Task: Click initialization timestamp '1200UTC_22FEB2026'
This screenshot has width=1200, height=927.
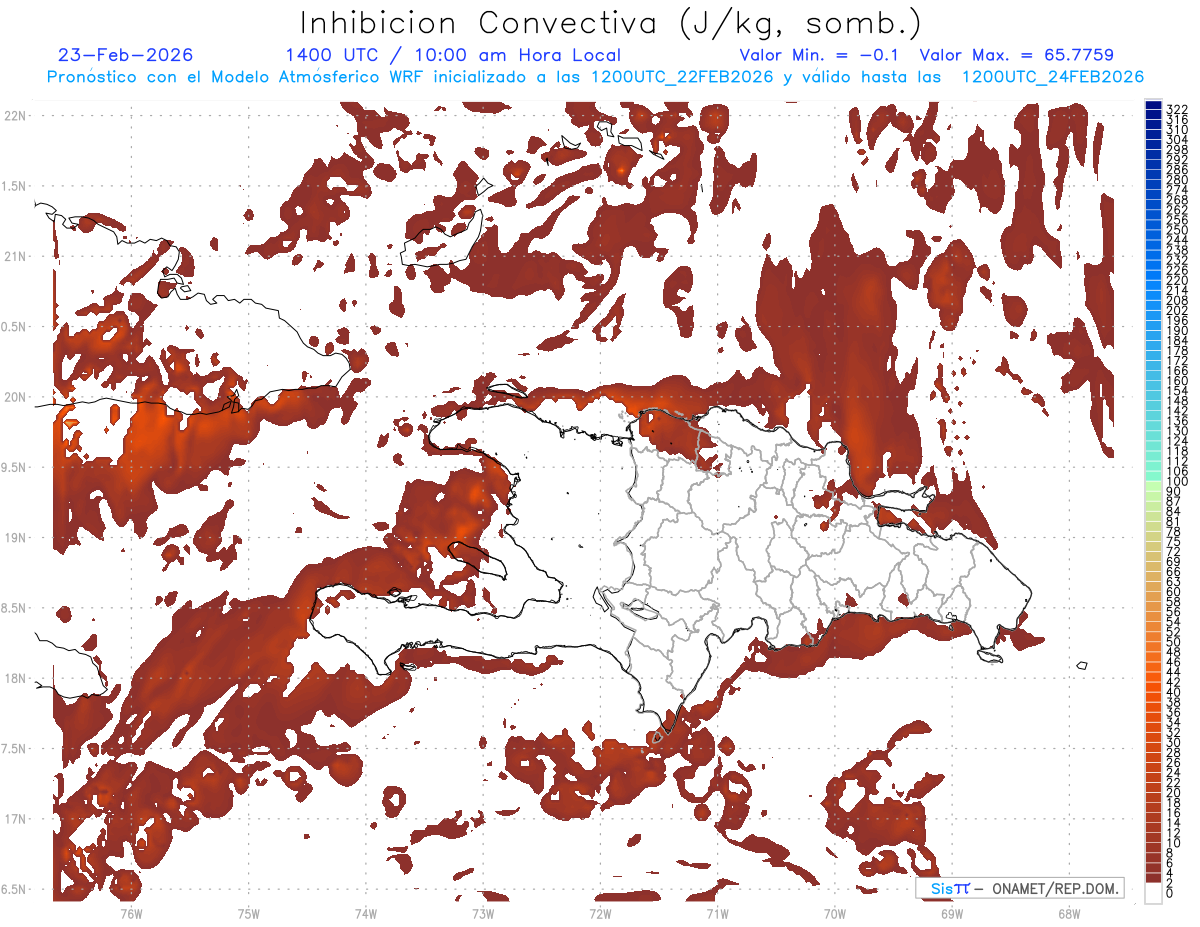Action: tap(681, 77)
